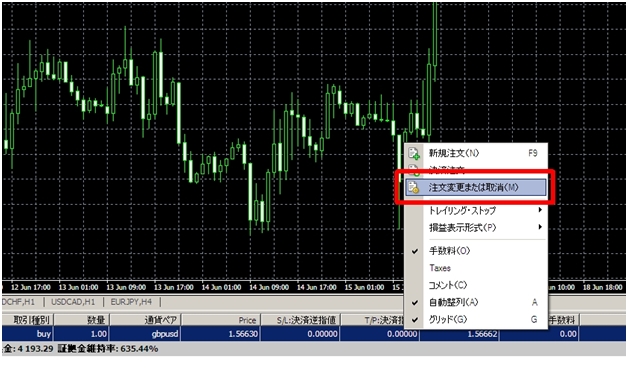Click the partially hidden close order icon
Viewport: 628px width, 379px height.
point(414,169)
